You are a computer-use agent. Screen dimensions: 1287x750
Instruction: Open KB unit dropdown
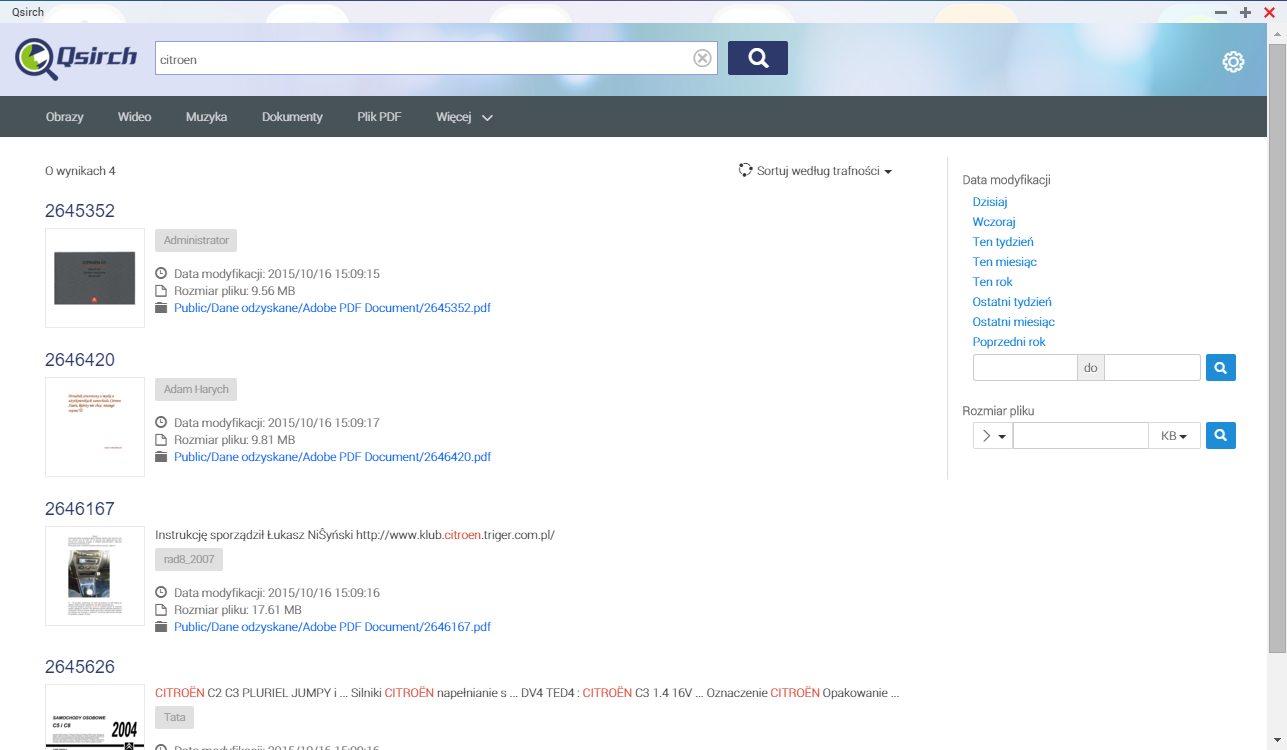point(1174,436)
